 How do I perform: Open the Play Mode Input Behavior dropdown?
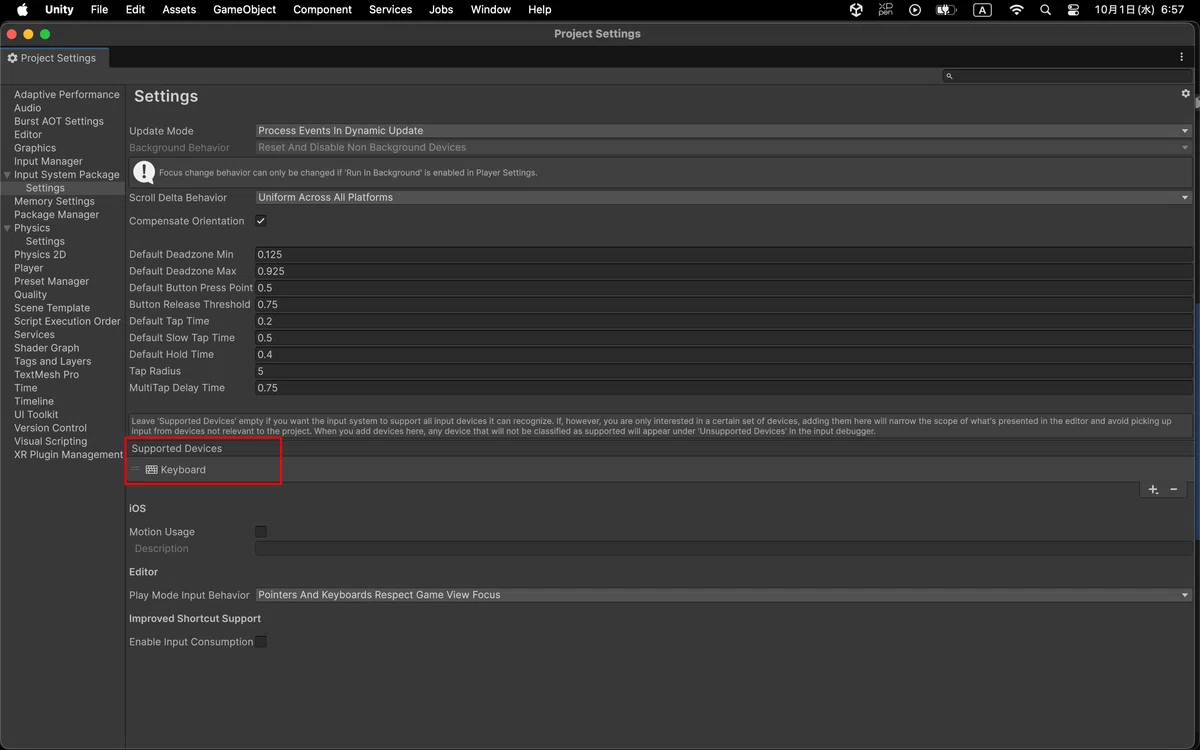click(x=724, y=595)
